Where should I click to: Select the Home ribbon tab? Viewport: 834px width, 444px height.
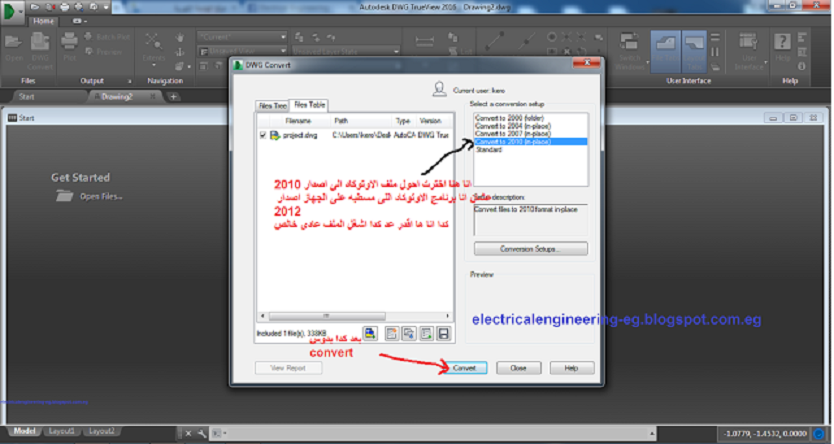[x=43, y=21]
